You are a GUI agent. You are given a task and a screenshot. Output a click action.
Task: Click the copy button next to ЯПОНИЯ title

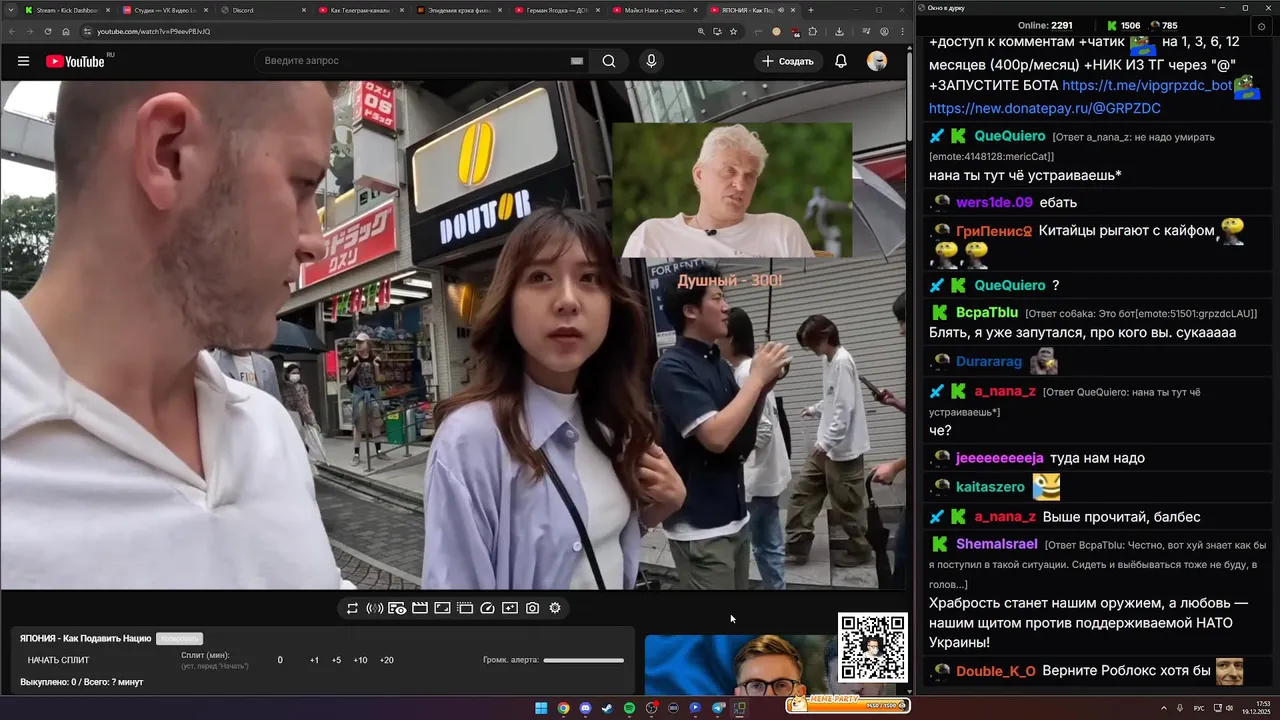[x=179, y=638]
